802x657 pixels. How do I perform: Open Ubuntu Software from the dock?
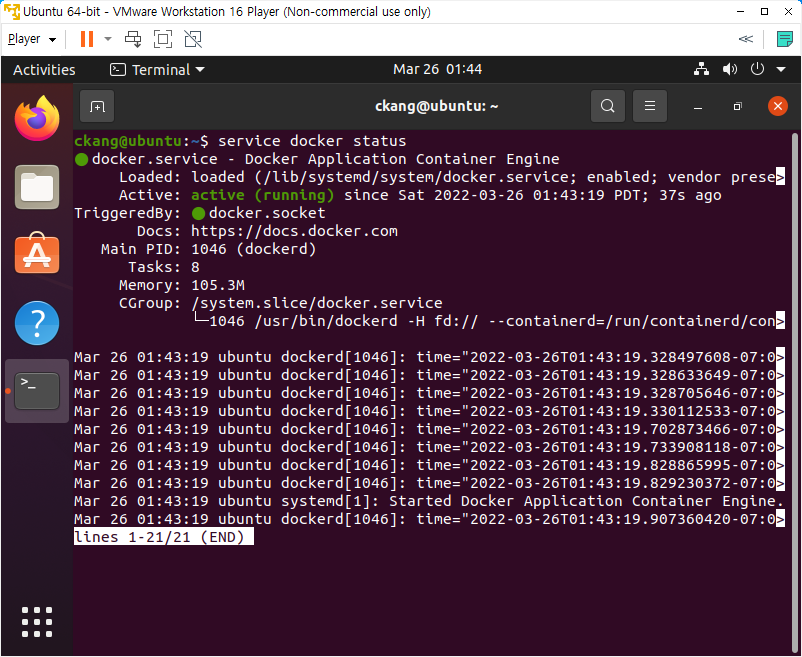pos(37,254)
